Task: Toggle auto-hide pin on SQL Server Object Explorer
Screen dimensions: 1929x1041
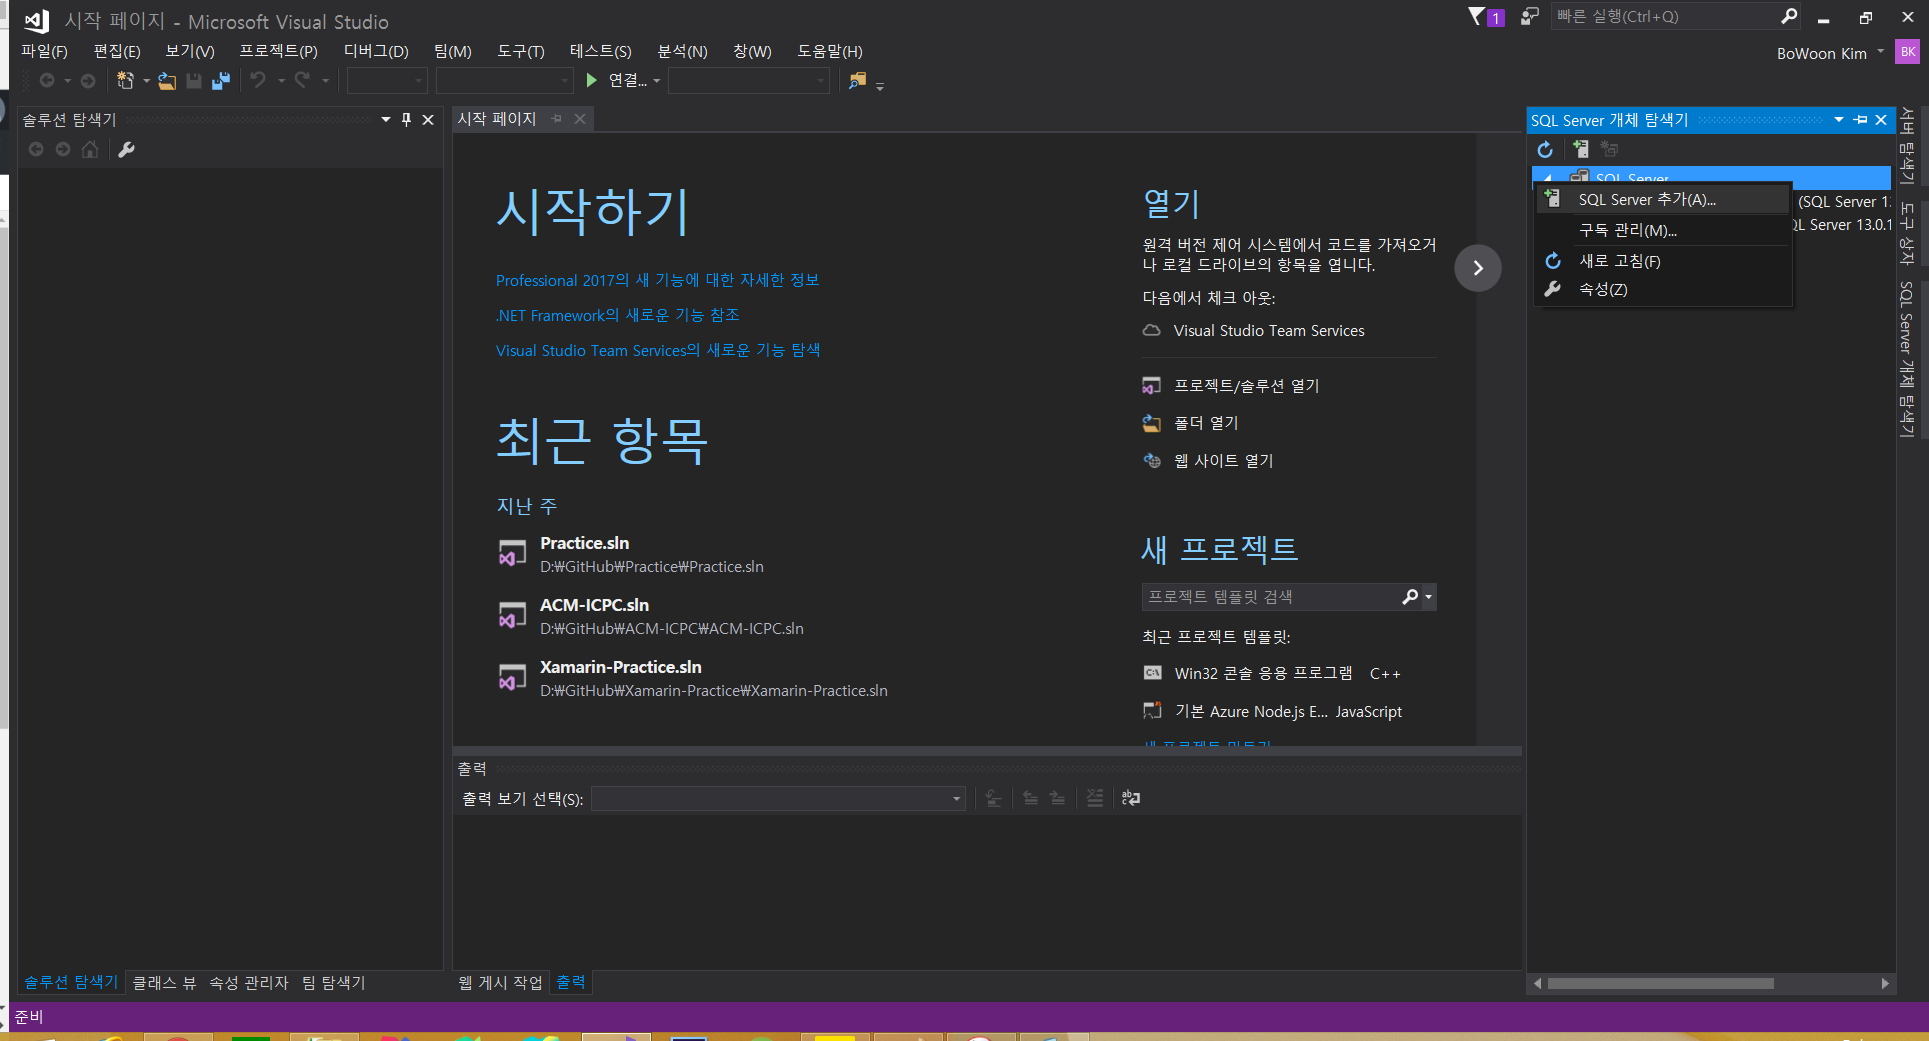Action: [x=1860, y=120]
